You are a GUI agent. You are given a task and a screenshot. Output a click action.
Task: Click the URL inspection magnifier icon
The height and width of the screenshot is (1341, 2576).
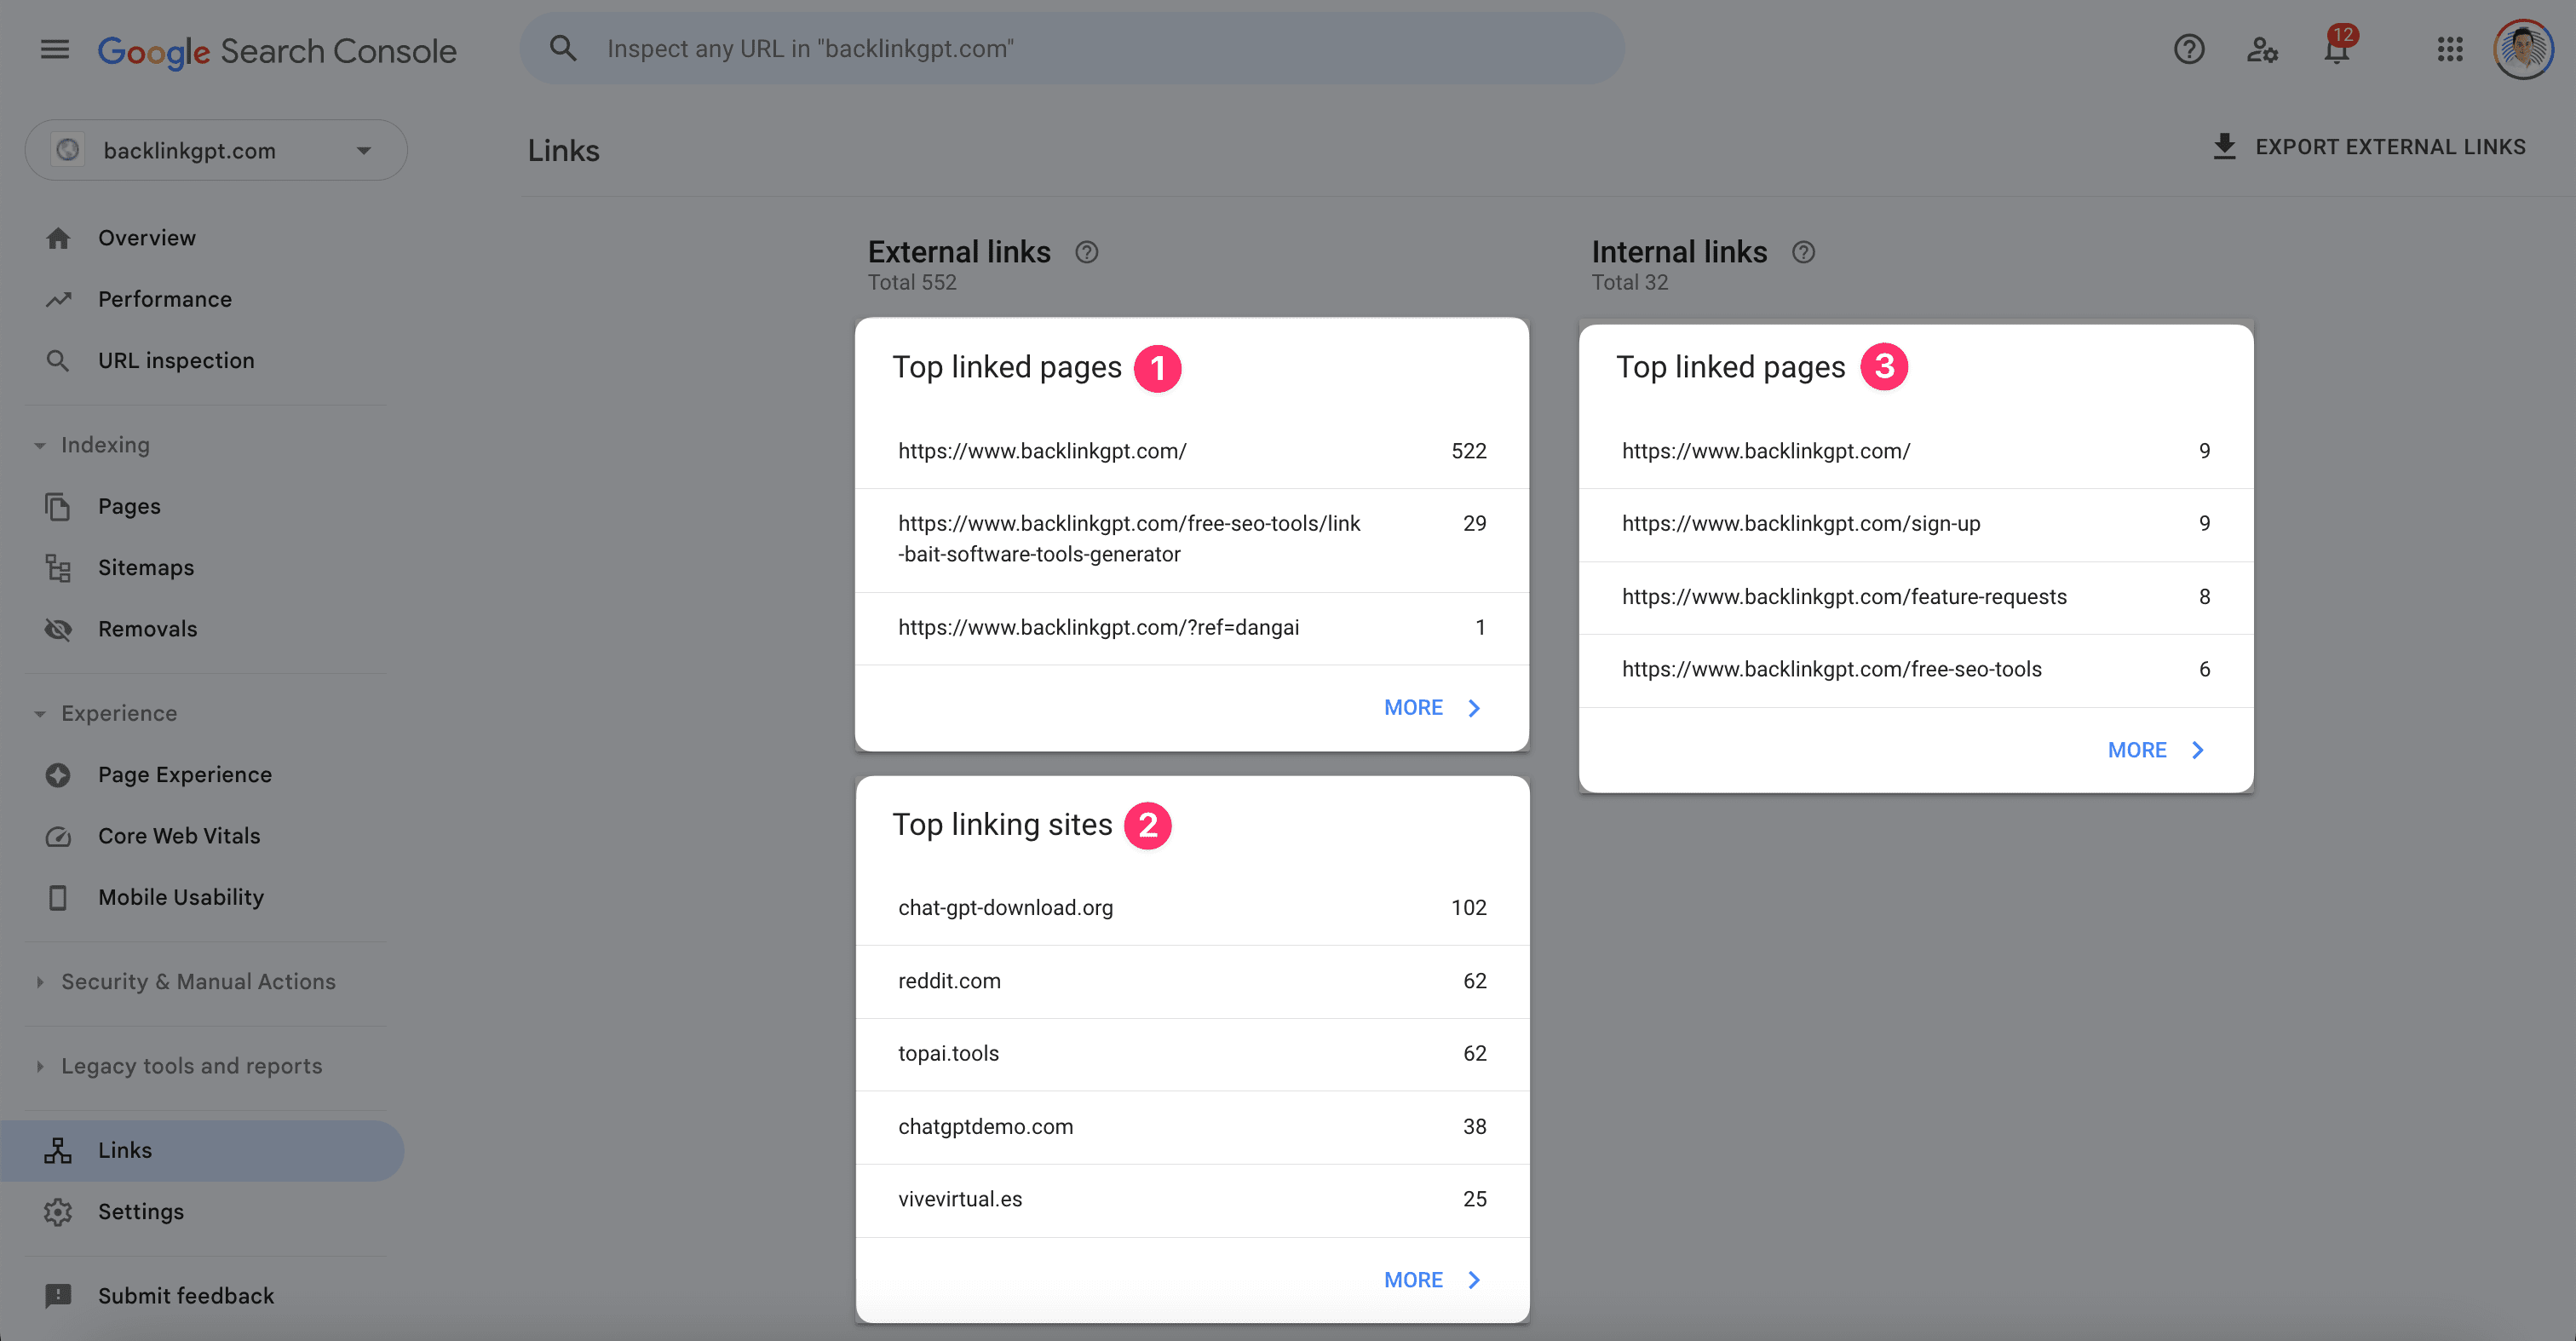click(x=58, y=360)
